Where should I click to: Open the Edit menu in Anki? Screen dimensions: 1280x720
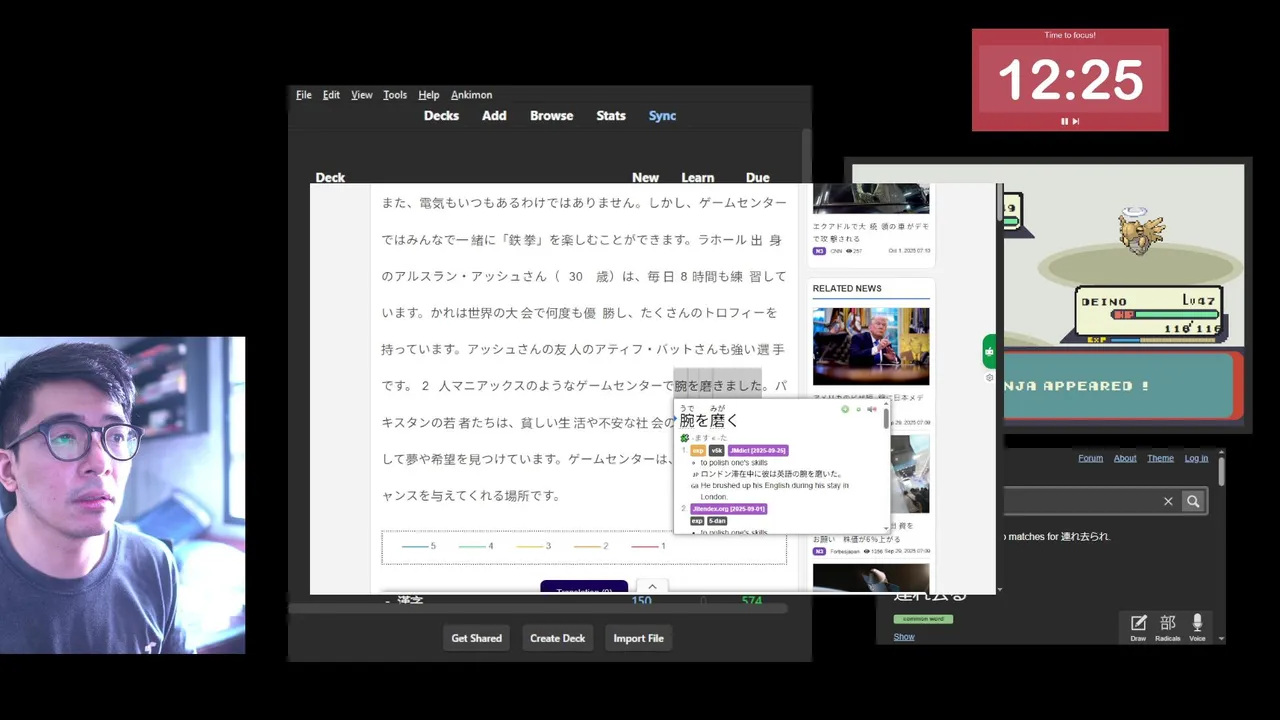point(331,95)
